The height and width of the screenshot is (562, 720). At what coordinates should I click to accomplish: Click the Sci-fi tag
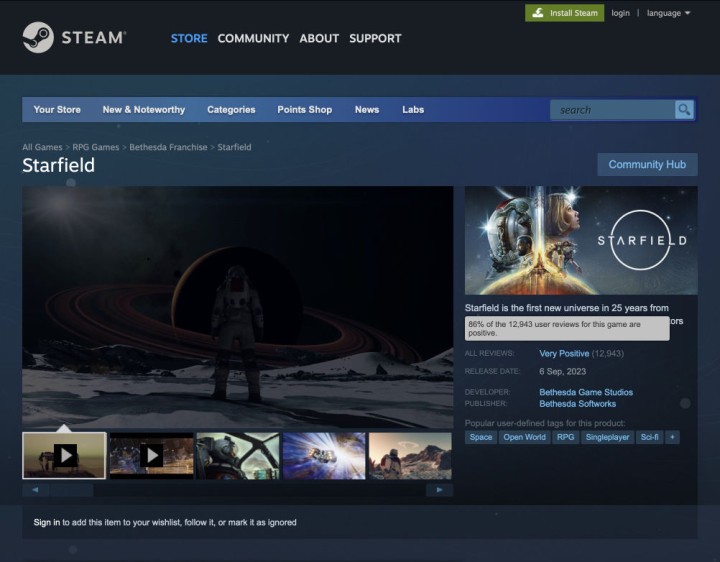click(649, 437)
